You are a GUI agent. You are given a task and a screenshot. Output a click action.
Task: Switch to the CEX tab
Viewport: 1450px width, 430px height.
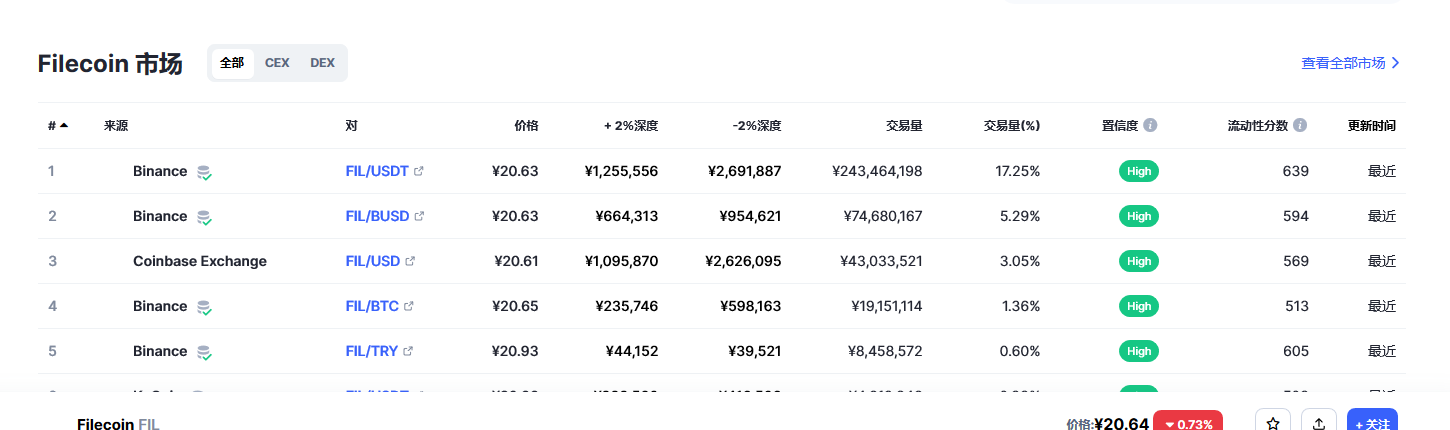(x=277, y=63)
